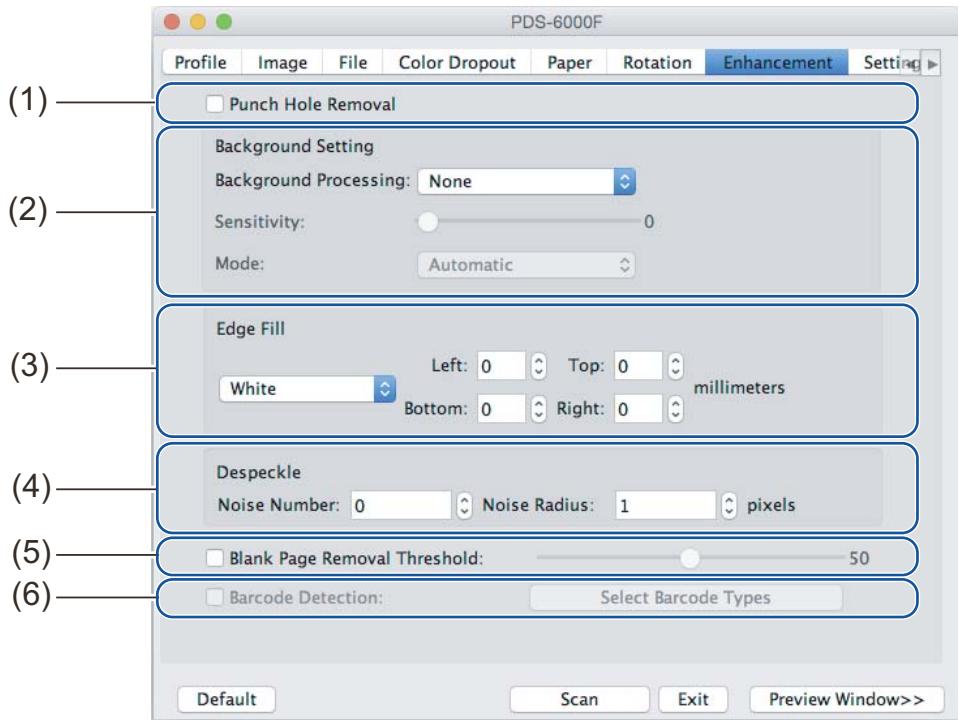
Task: Click the Noise Number input field
Action: 401,505
